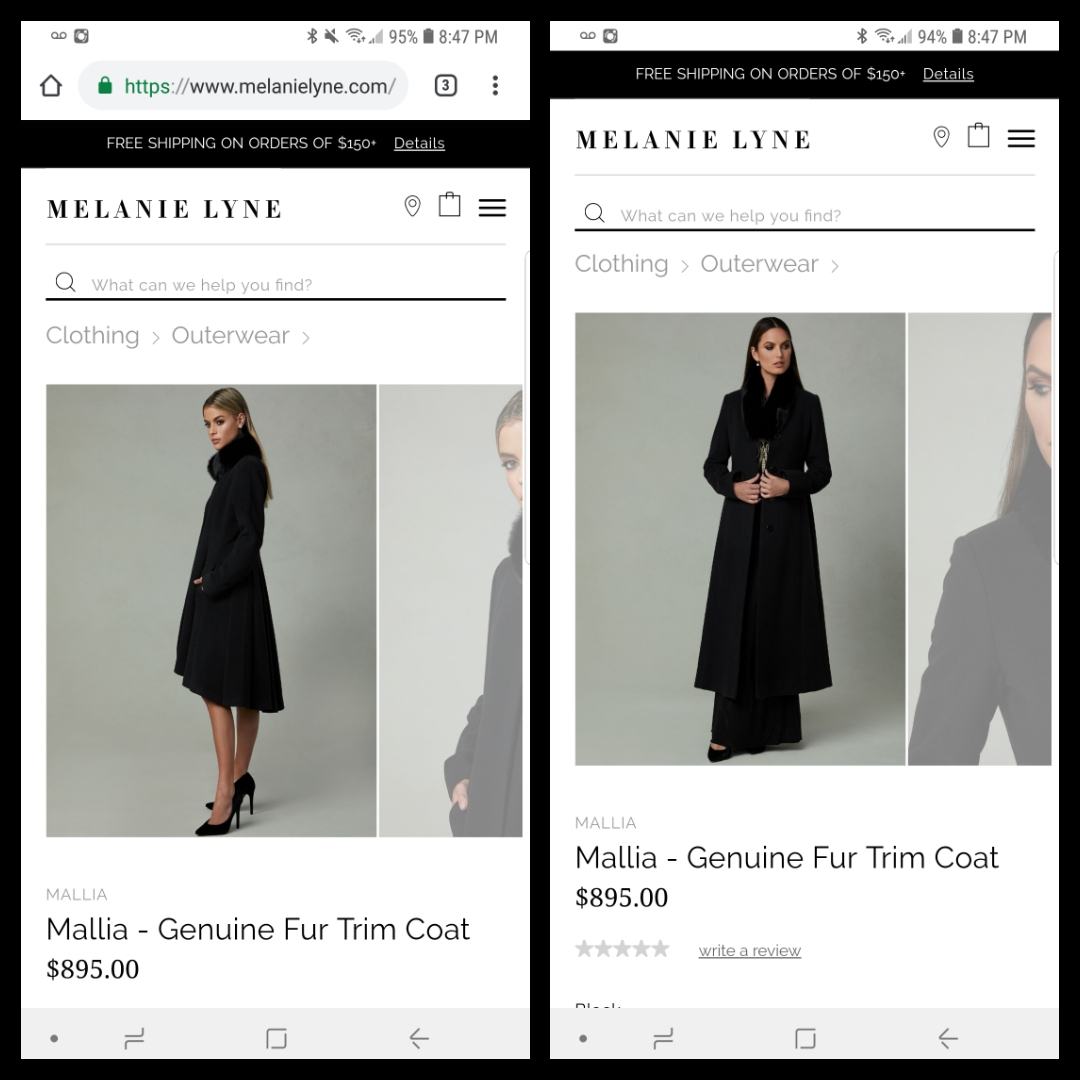Click 'write a review' link
Screen dimensions: 1080x1080
click(749, 951)
